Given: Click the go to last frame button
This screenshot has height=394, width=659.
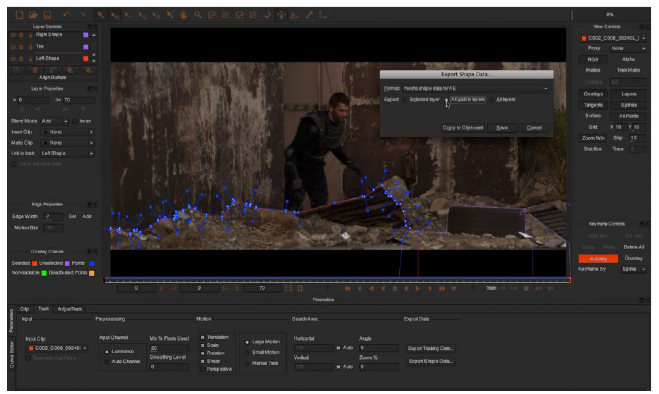Looking at the screenshot, I should pyautogui.click(x=442, y=288).
